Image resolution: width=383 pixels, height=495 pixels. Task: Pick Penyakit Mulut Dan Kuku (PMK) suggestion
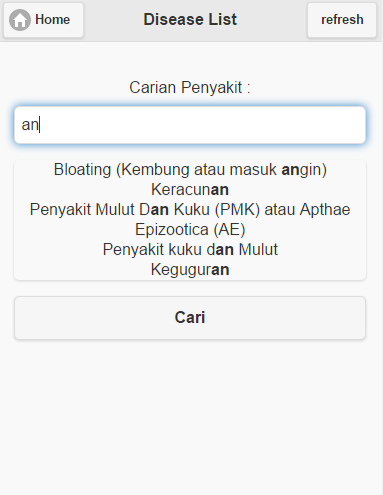coord(190,219)
